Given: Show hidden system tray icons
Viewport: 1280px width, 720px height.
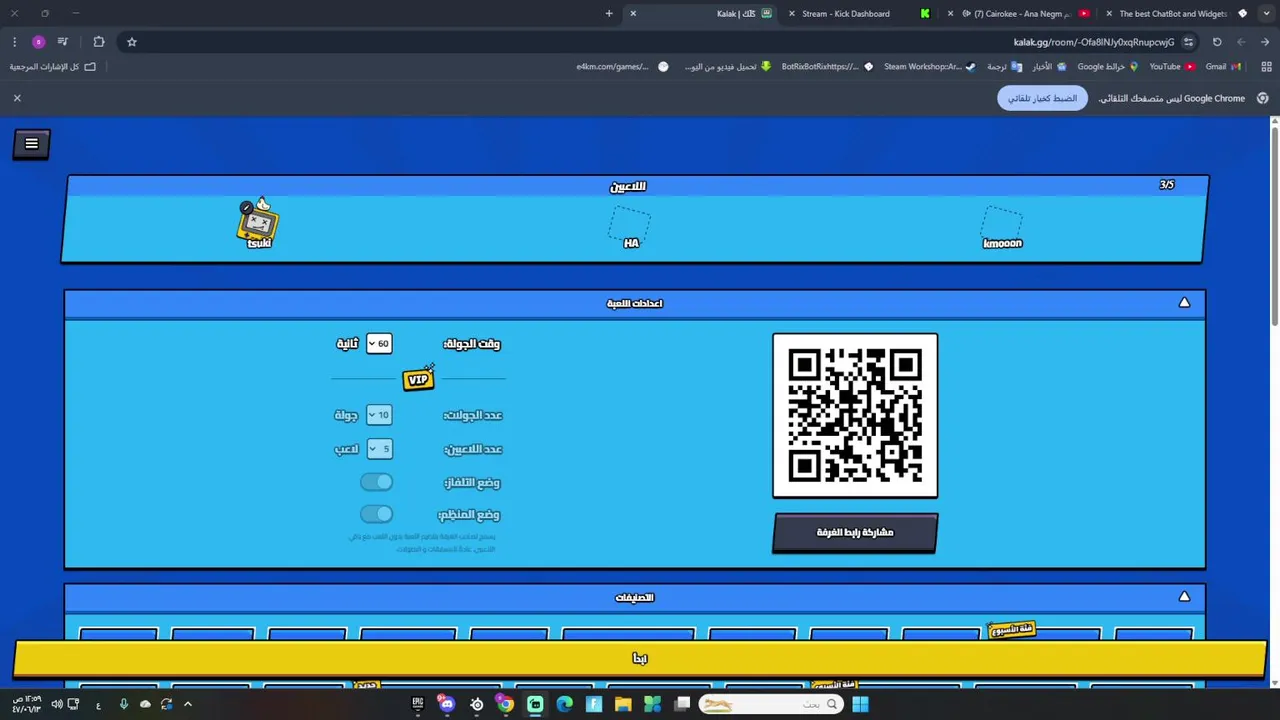Looking at the screenshot, I should coord(187,704).
